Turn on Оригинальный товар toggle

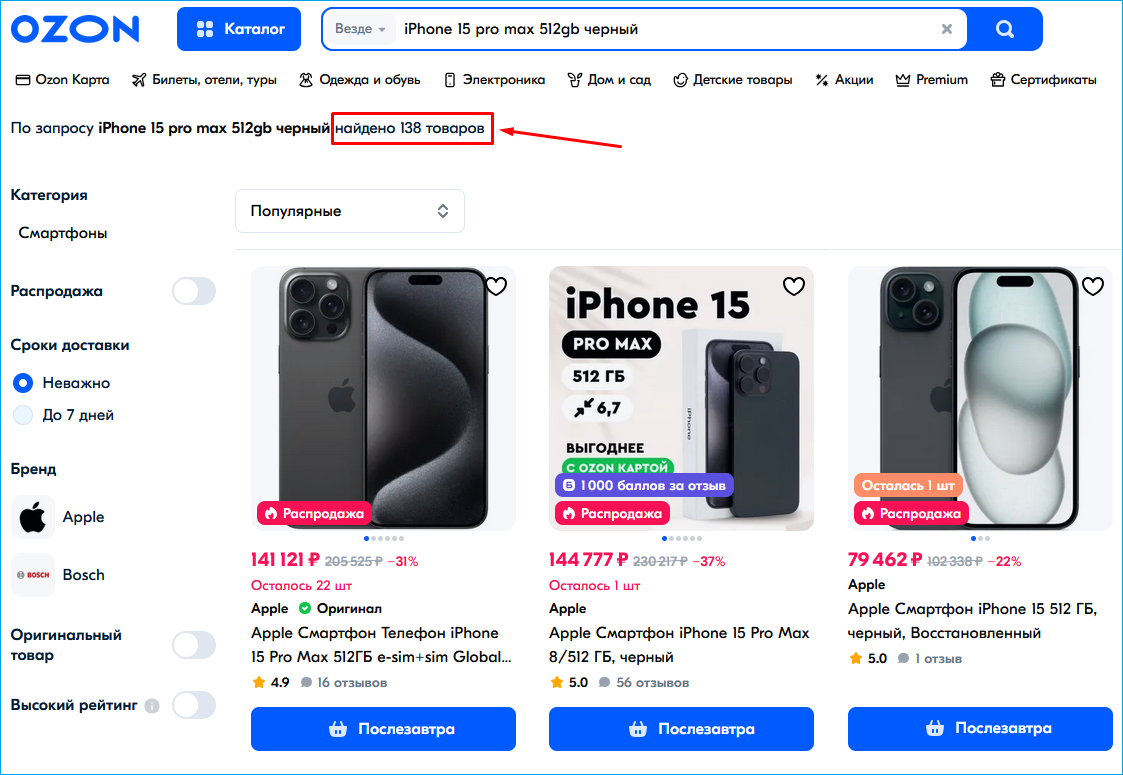pos(193,645)
